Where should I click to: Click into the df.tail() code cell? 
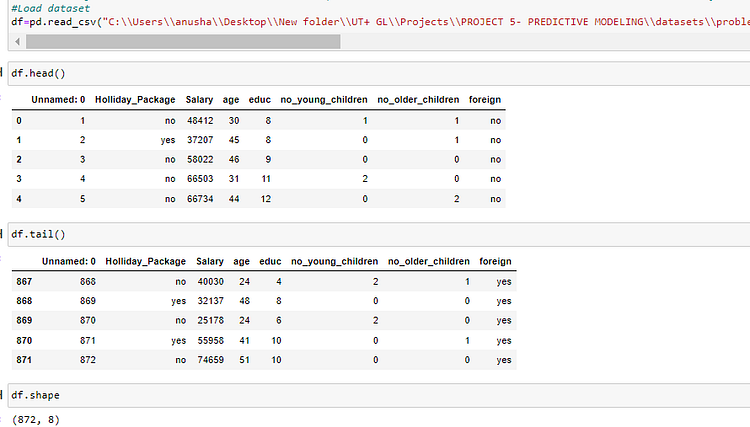(x=379, y=234)
